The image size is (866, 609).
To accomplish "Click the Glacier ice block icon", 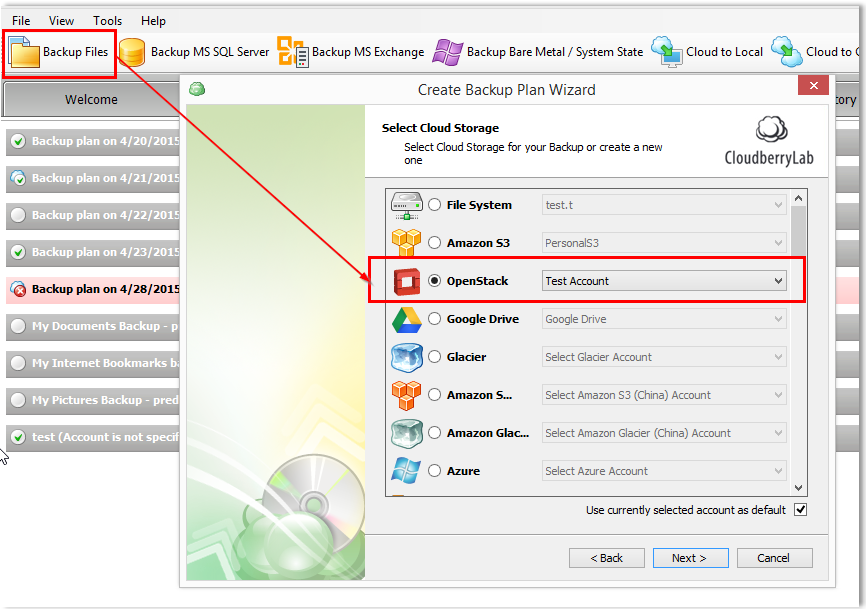I will pos(406,357).
